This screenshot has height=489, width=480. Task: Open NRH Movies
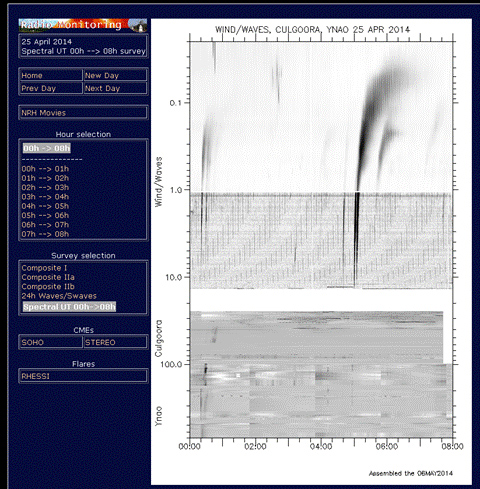[x=83, y=113]
